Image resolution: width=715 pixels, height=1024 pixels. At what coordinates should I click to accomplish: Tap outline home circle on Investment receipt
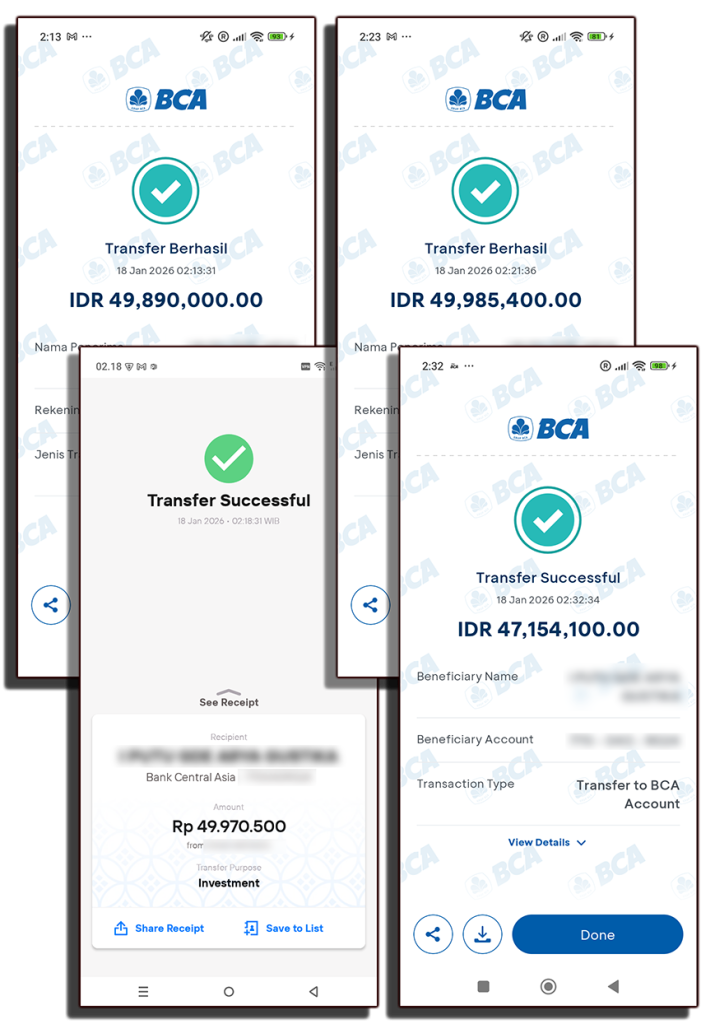[x=229, y=991]
